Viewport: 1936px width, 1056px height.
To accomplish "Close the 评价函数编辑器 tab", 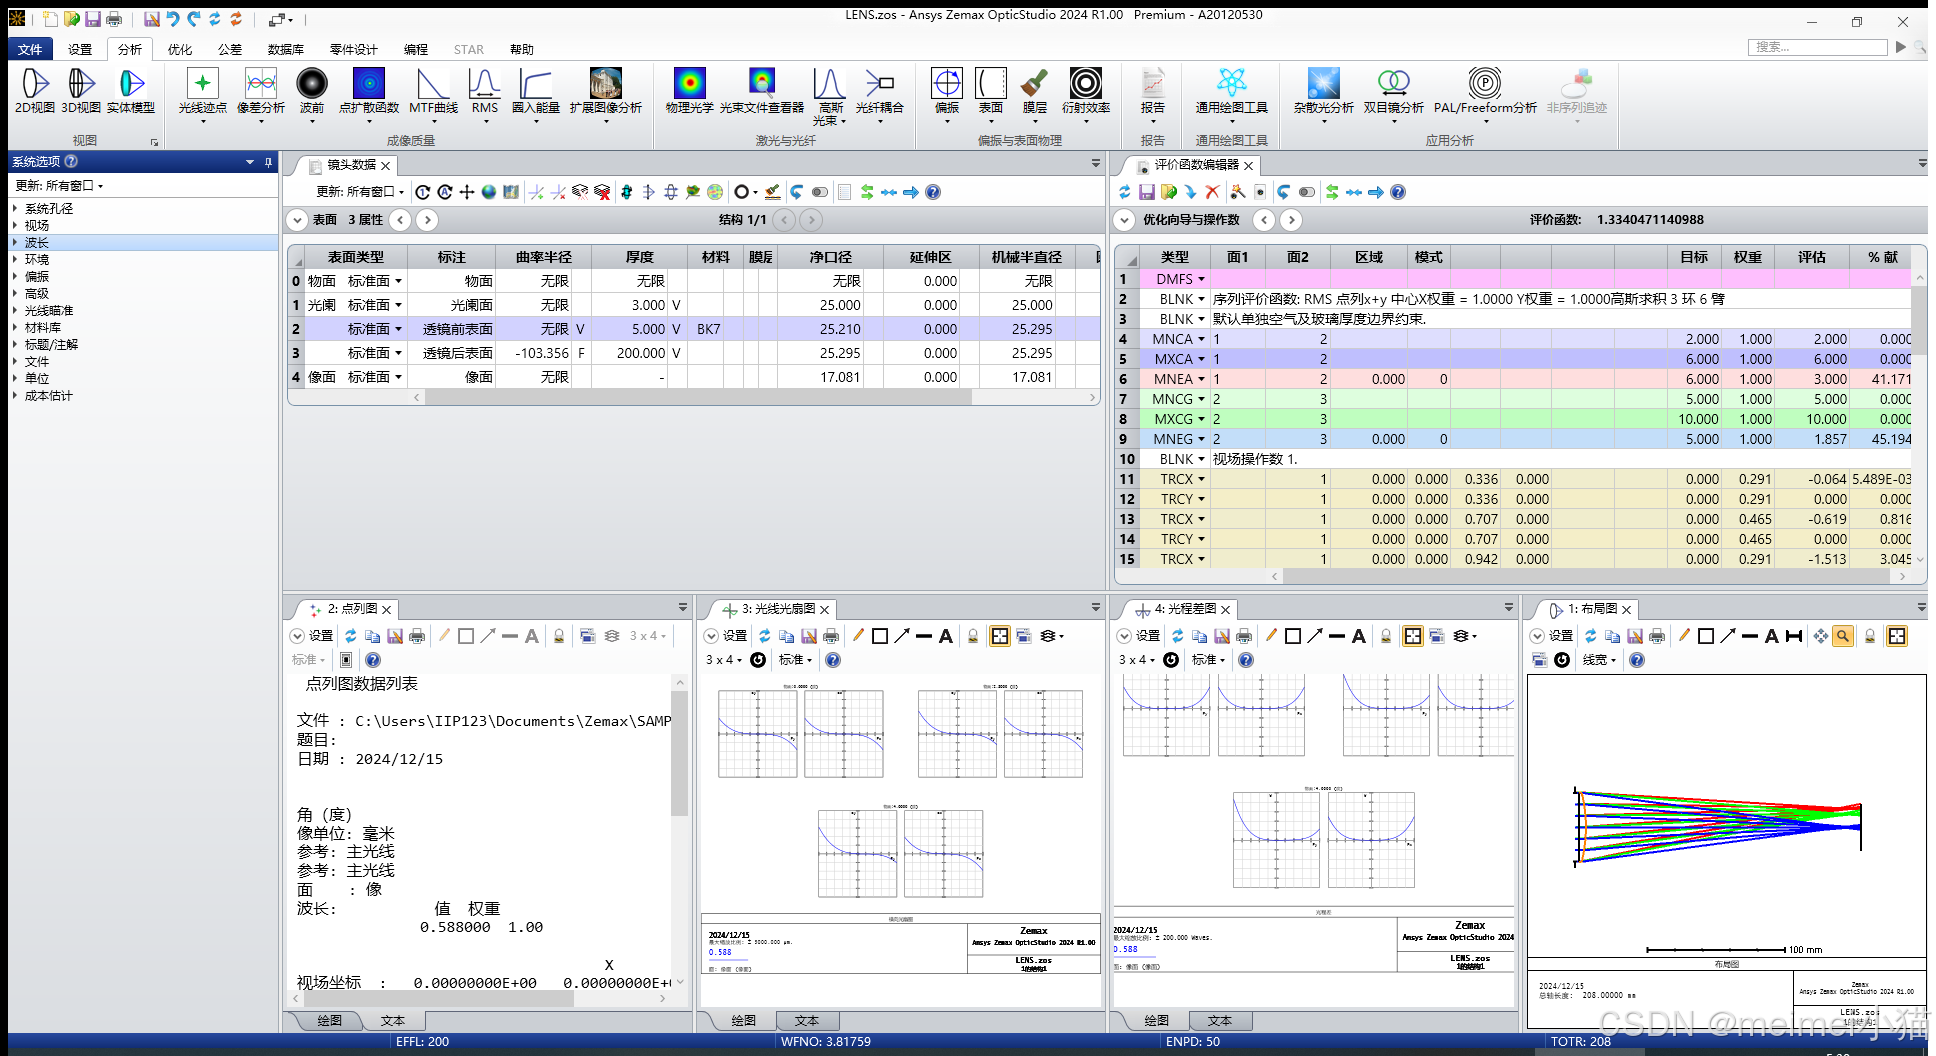I will click(x=1248, y=165).
